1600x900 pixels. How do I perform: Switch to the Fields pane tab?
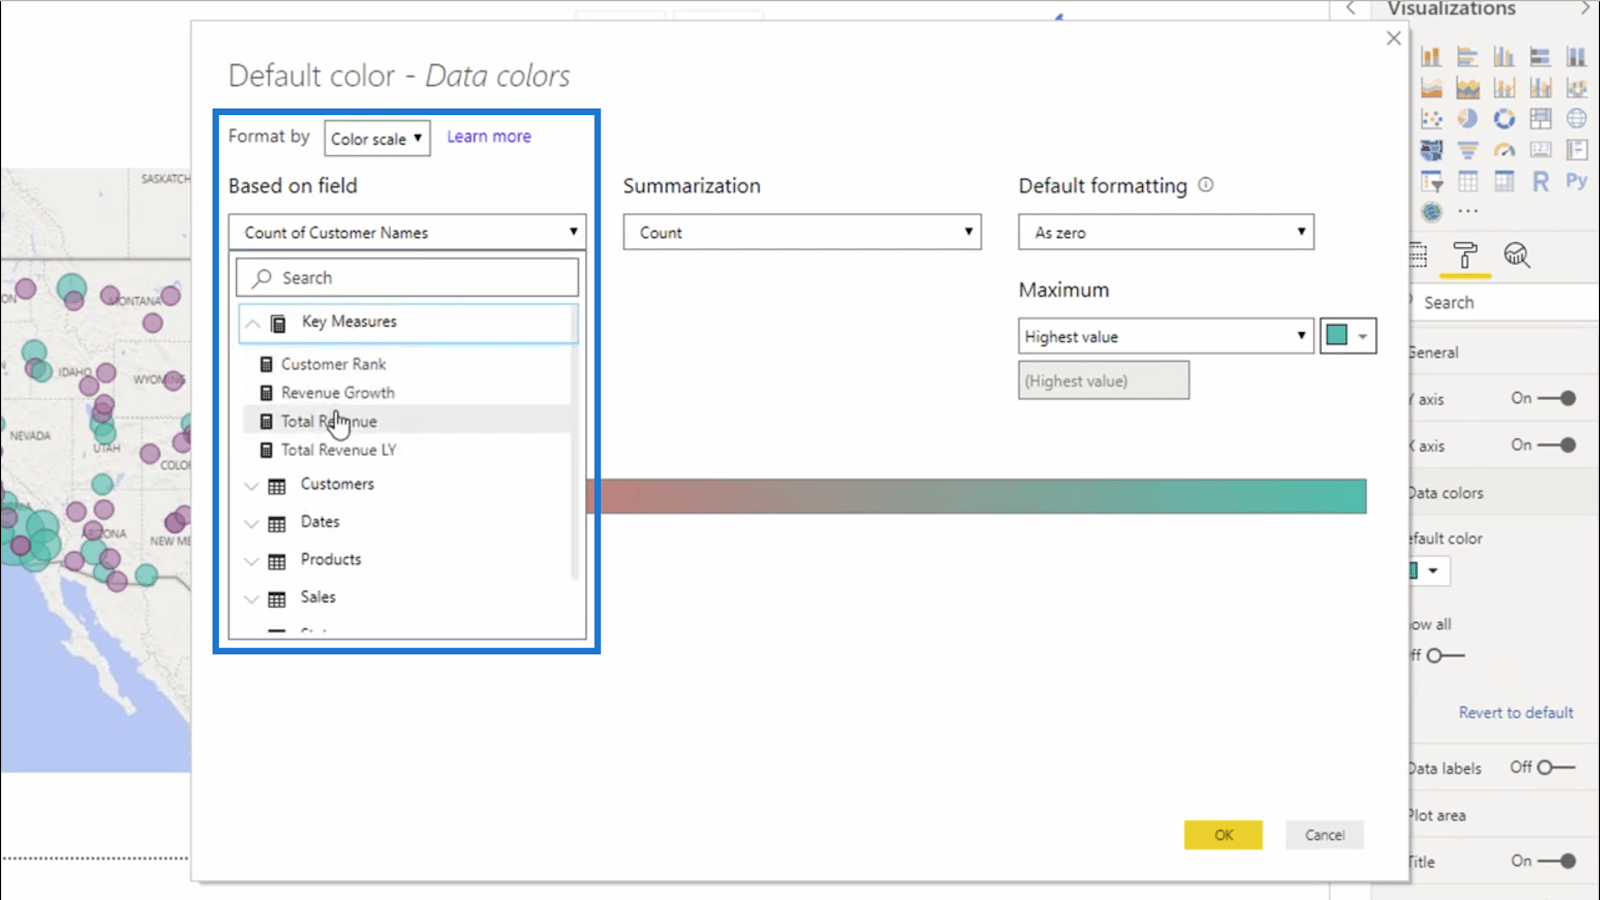click(x=1419, y=256)
